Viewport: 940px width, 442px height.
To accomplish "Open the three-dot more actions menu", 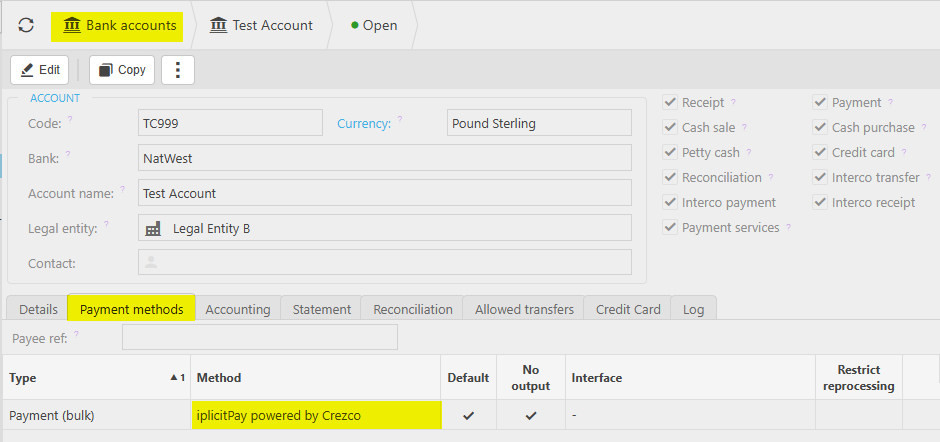I will (177, 70).
